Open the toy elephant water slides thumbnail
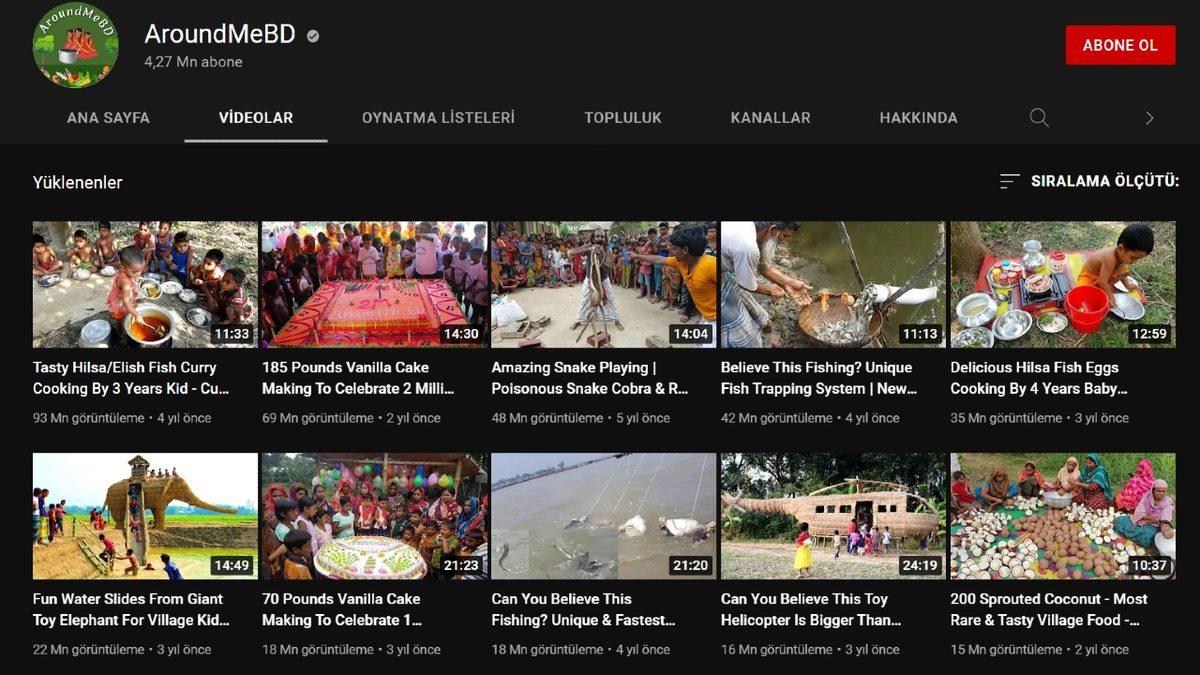The height and width of the screenshot is (675, 1200). pos(143,515)
